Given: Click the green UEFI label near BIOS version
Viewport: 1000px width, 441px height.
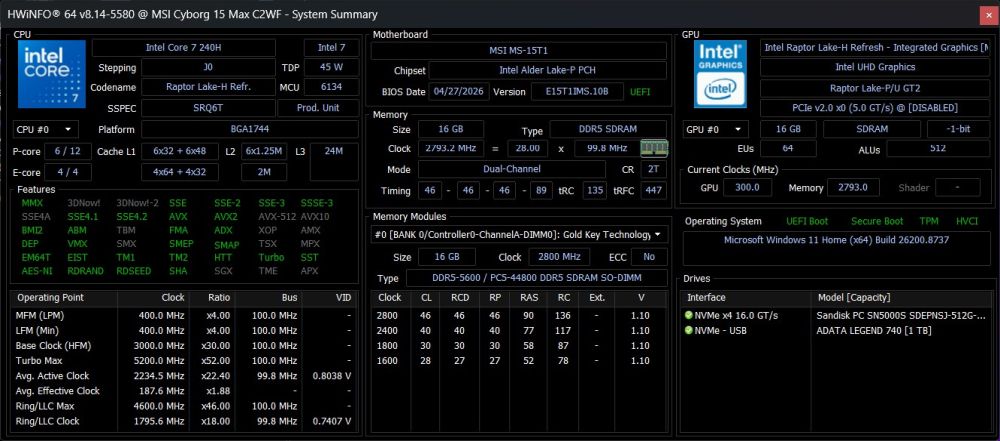Looking at the screenshot, I should point(640,93).
